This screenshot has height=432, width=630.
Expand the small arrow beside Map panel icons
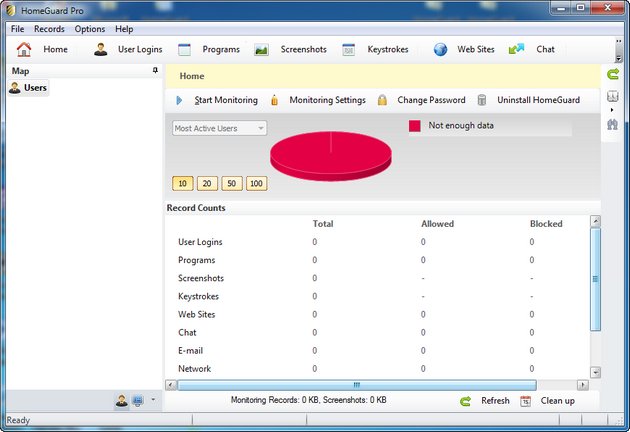coord(153,401)
